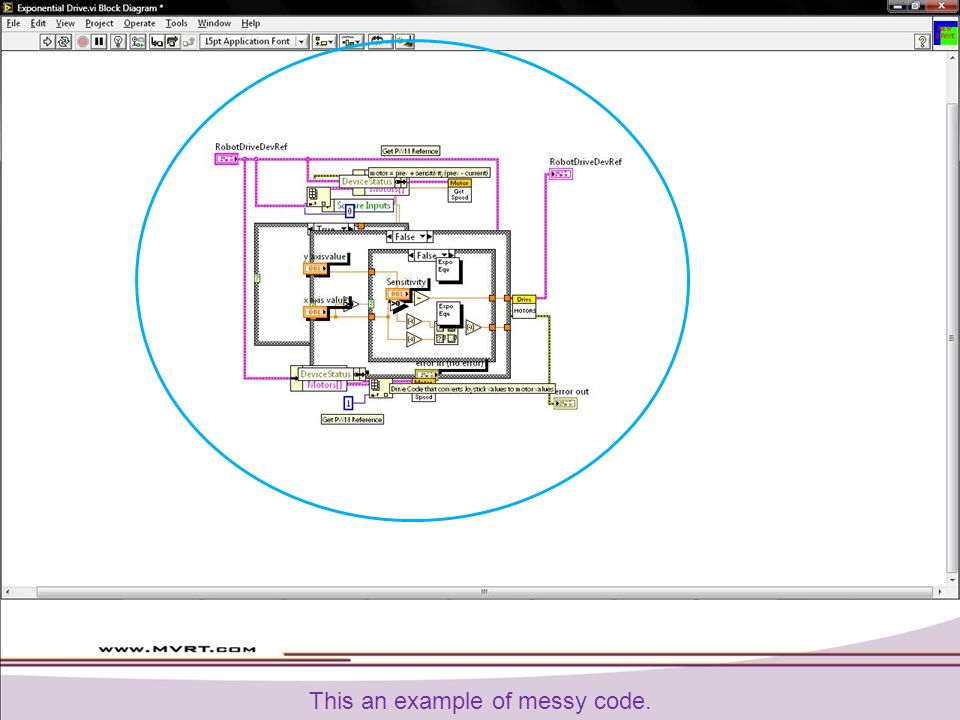This screenshot has height=720, width=960.
Task: Click the Get PWM Reference label below diagram
Action: coord(352,419)
